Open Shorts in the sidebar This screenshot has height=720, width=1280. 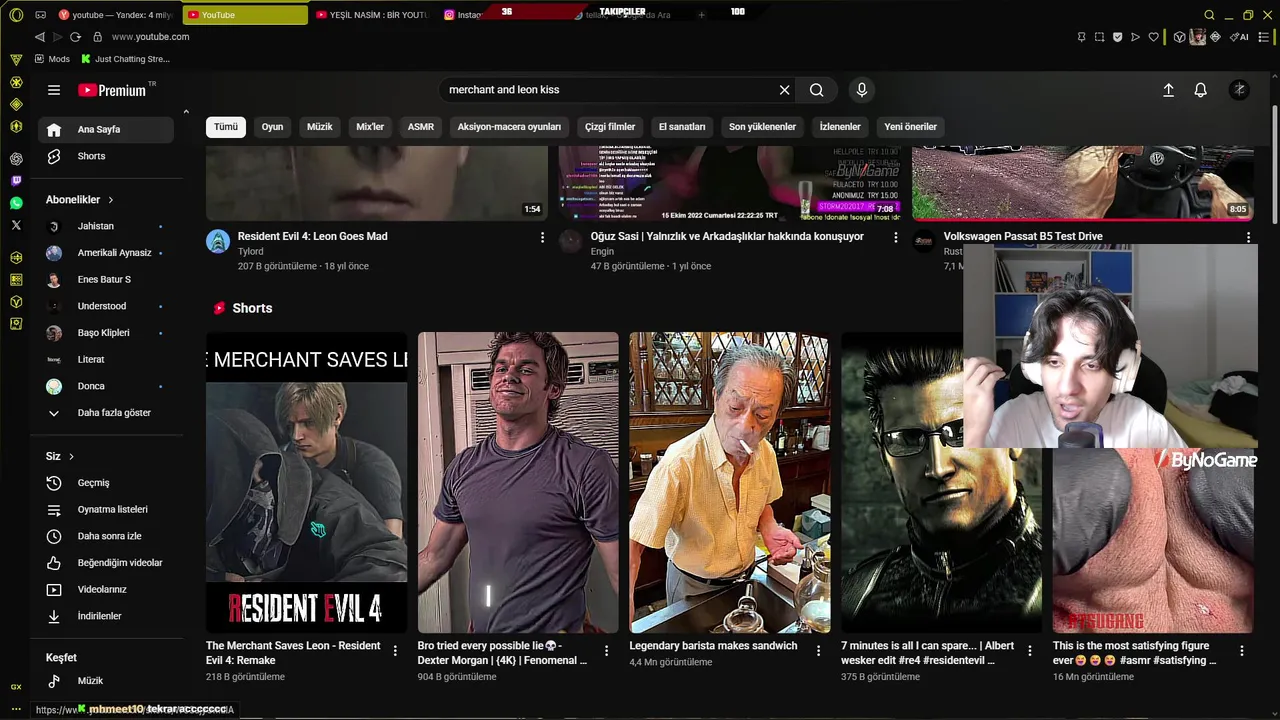tap(106, 156)
